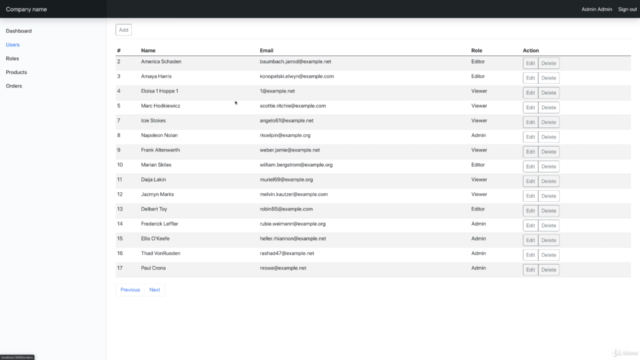Delete user Delbert Toy
Viewport: 640px width, 360px height.
pyautogui.click(x=549, y=211)
